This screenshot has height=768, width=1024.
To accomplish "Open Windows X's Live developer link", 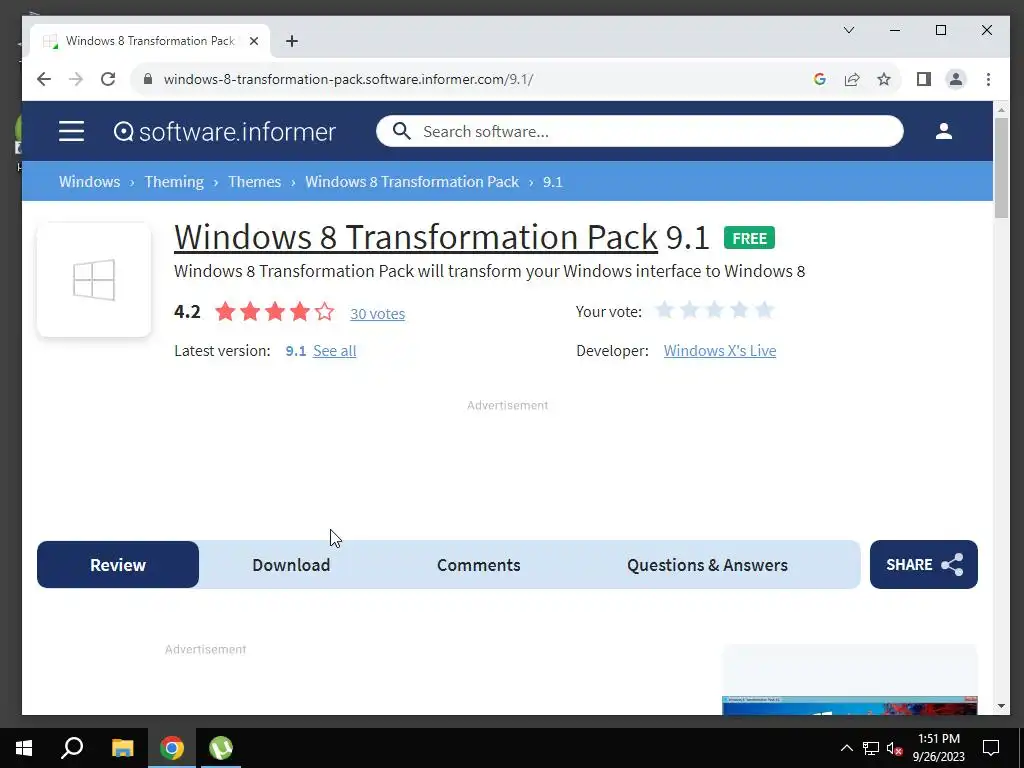I will coord(720,351).
